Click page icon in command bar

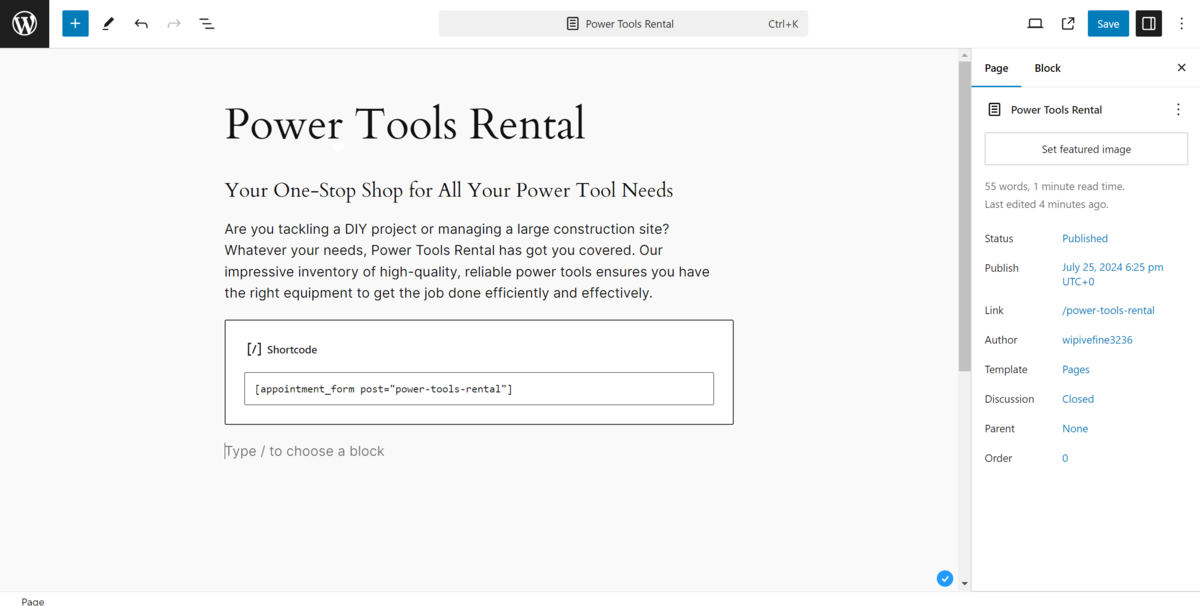click(573, 24)
